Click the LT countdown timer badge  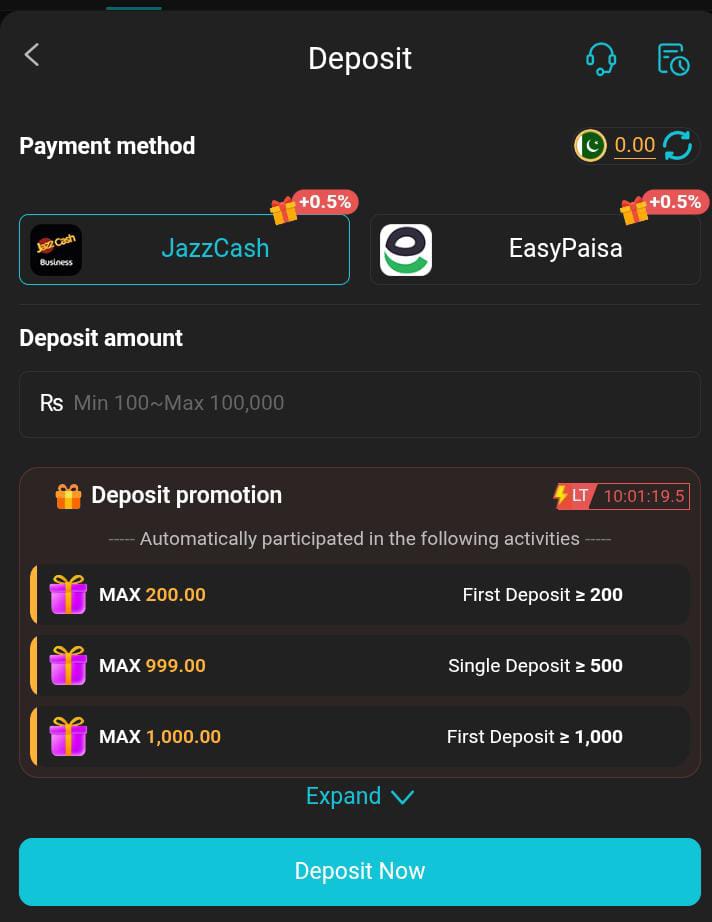(621, 496)
